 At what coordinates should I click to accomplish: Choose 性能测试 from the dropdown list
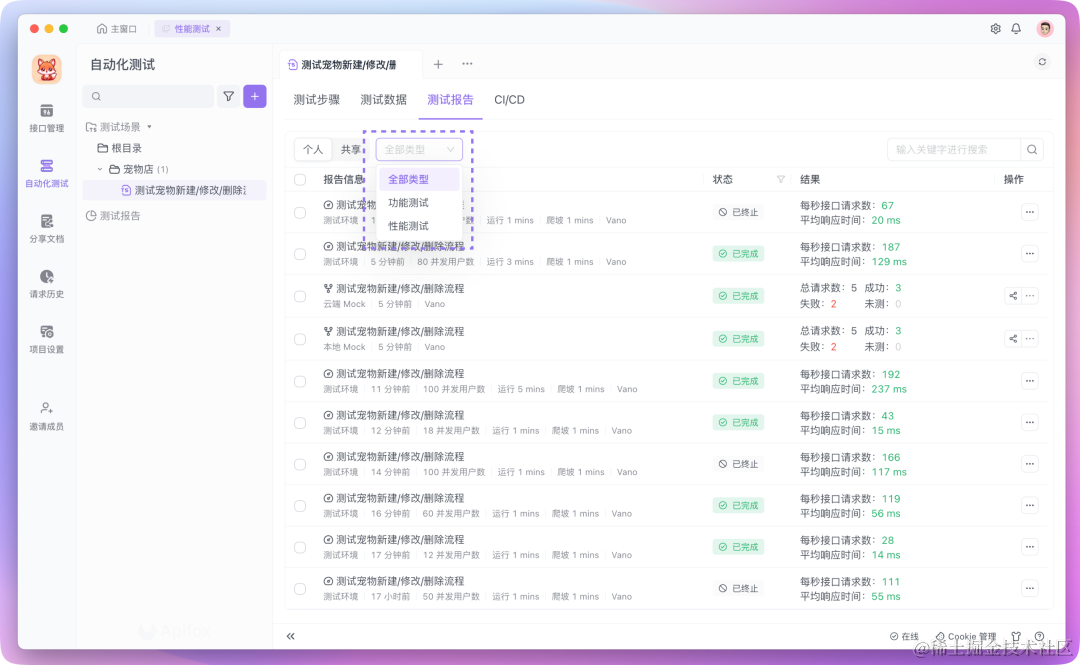click(419, 226)
